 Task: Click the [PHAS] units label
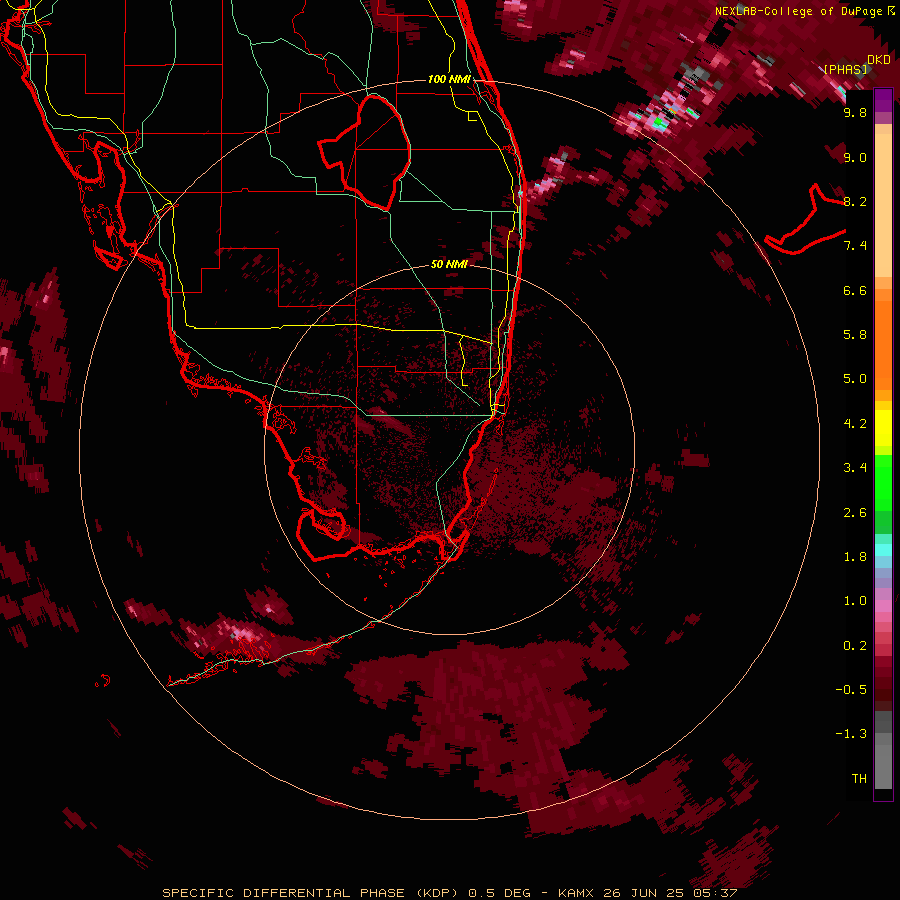(845, 70)
